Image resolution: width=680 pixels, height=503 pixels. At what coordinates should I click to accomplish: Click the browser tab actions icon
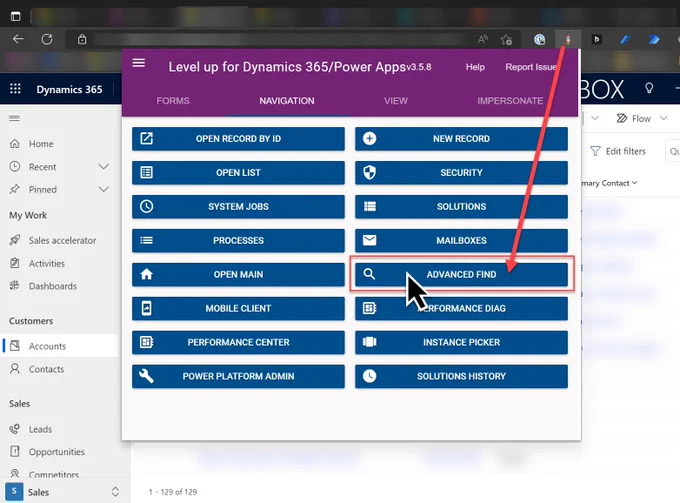point(15,16)
